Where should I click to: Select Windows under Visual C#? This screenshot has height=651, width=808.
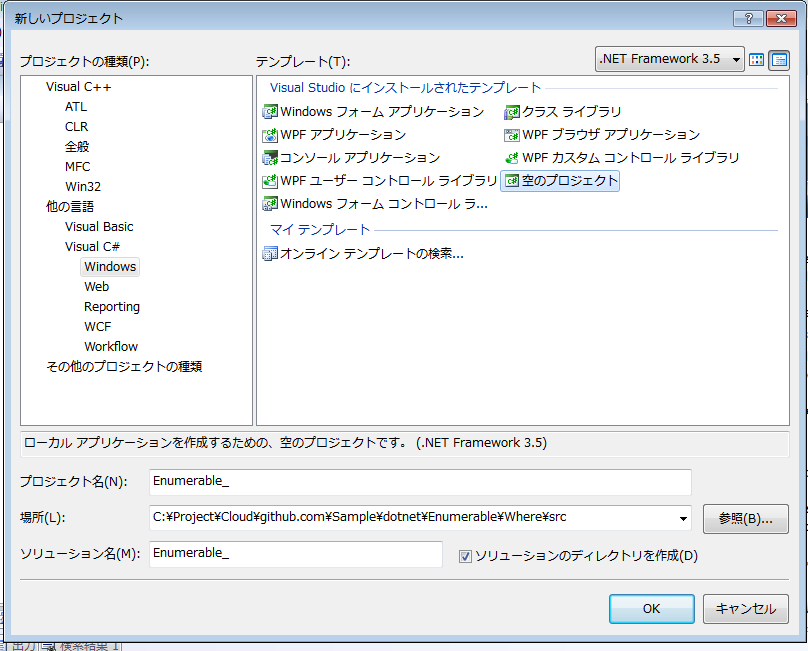(x=110, y=267)
